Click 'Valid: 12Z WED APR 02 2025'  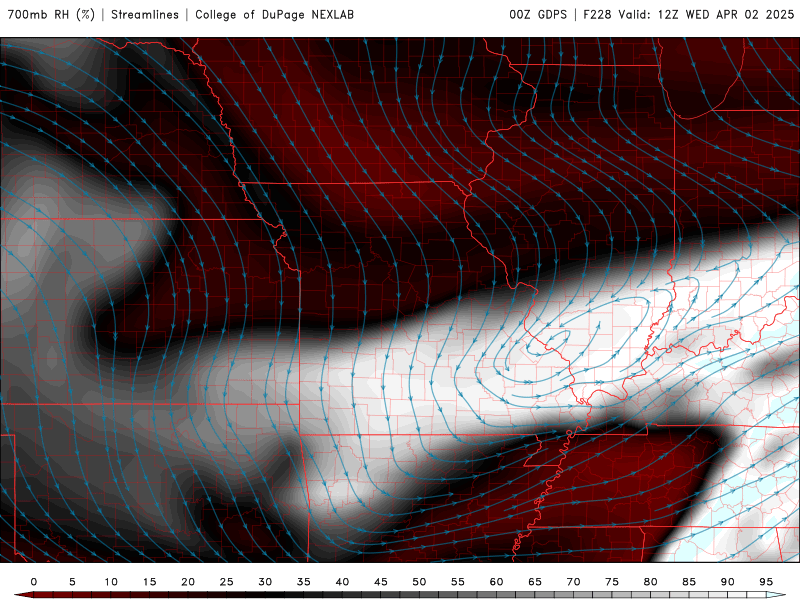coord(706,15)
